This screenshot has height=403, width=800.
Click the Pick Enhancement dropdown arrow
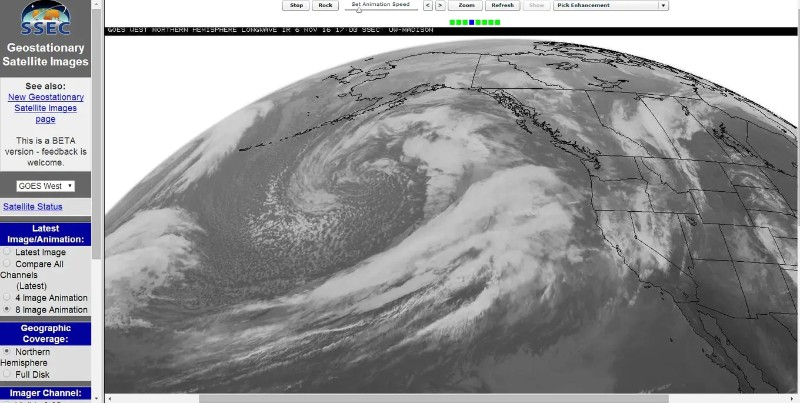663,5
